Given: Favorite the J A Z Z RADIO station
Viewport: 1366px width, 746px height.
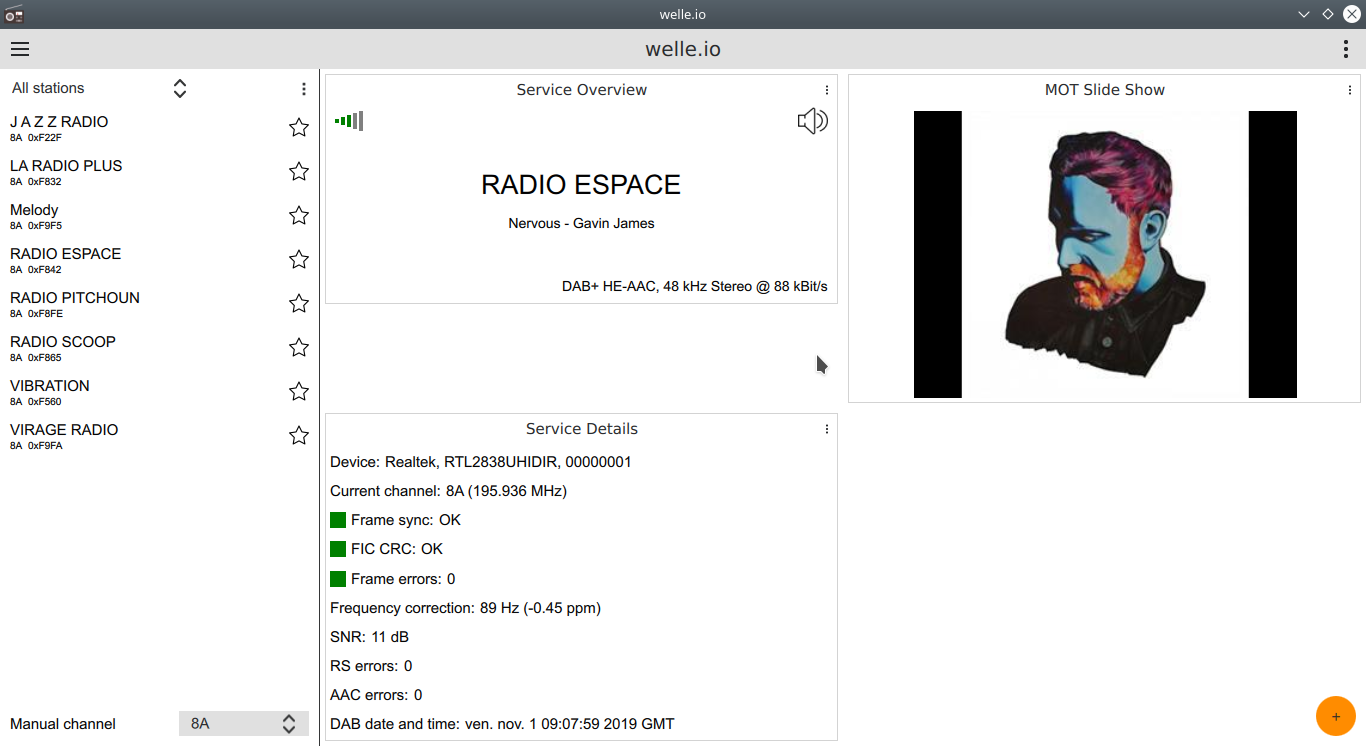Looking at the screenshot, I should tap(298, 127).
